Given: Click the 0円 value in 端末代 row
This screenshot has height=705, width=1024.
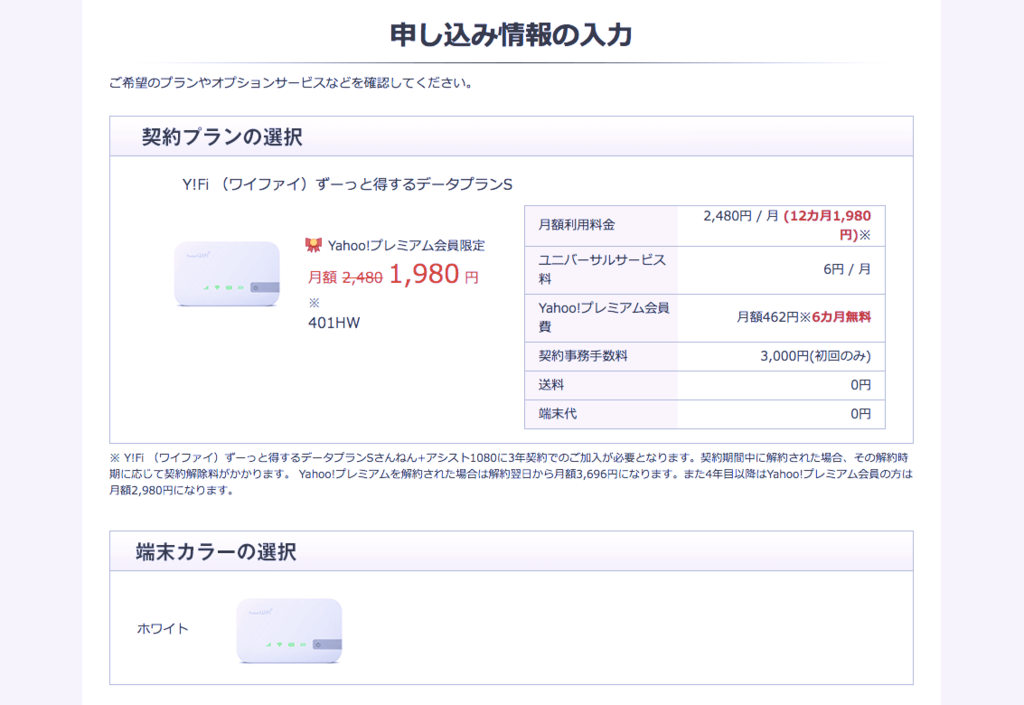Looking at the screenshot, I should 861,413.
